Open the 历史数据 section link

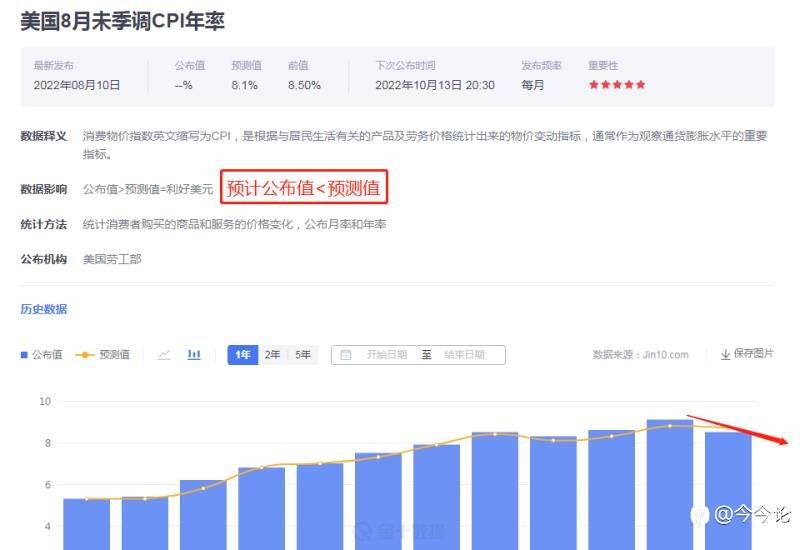(44, 309)
